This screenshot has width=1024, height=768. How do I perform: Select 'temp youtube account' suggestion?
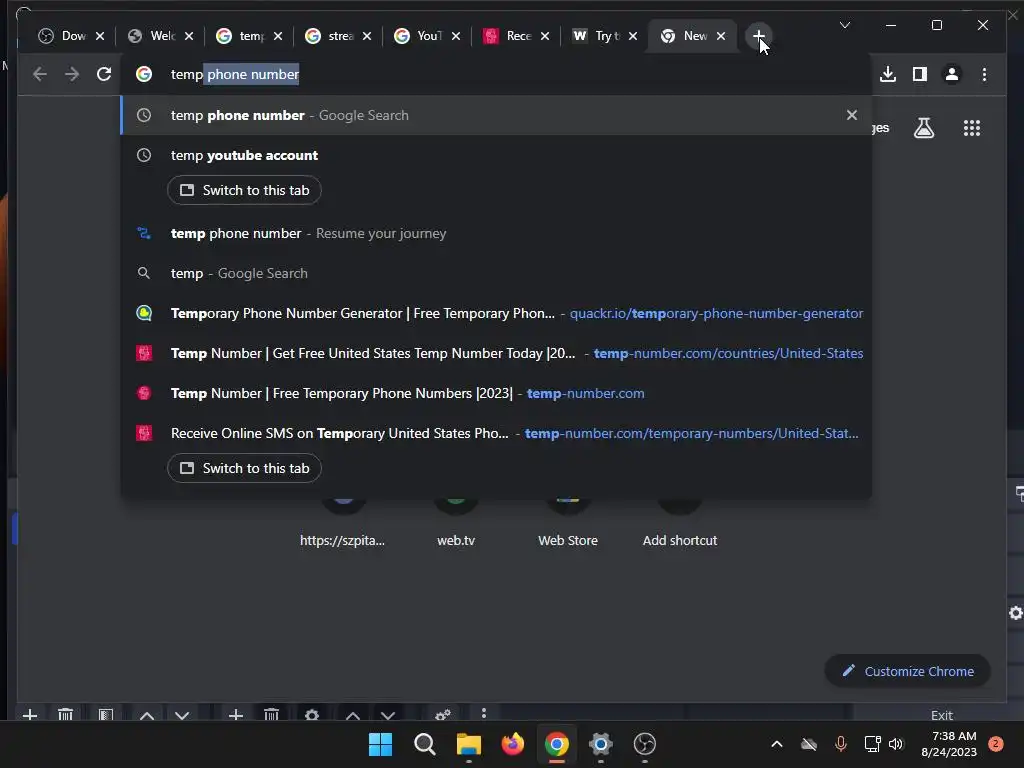496,155
